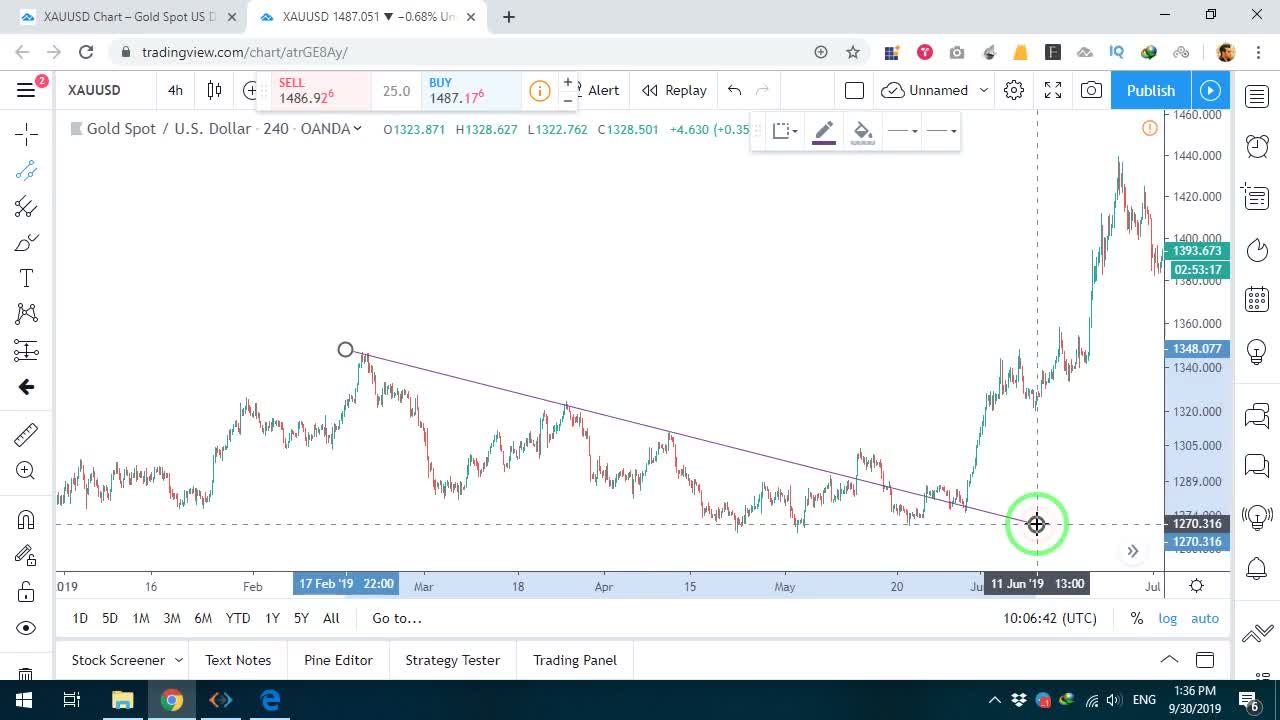Expand the OANDA symbol legend dropdown

[x=356, y=128]
